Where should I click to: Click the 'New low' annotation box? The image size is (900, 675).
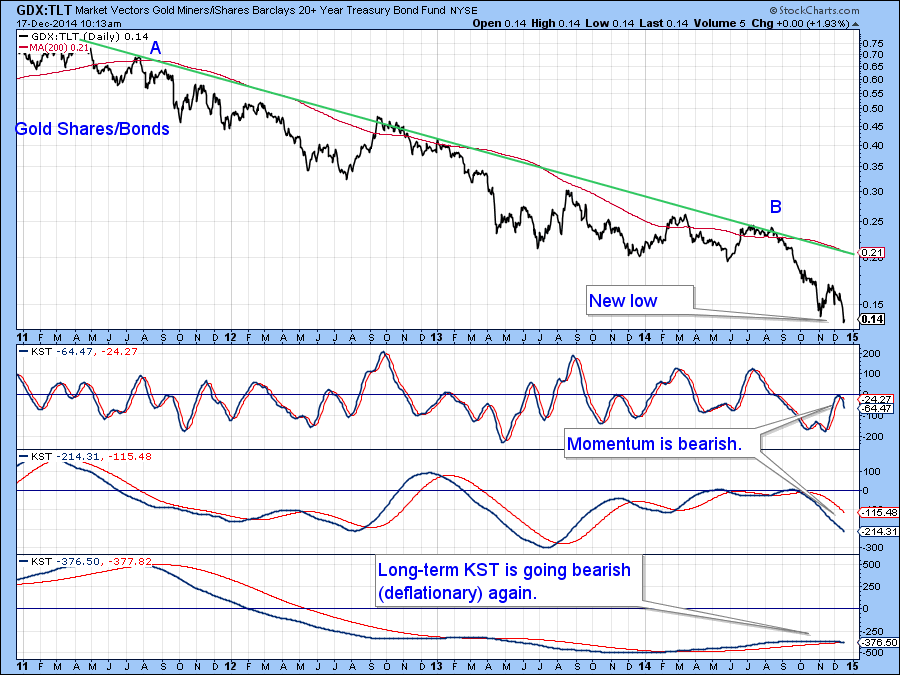click(640, 300)
